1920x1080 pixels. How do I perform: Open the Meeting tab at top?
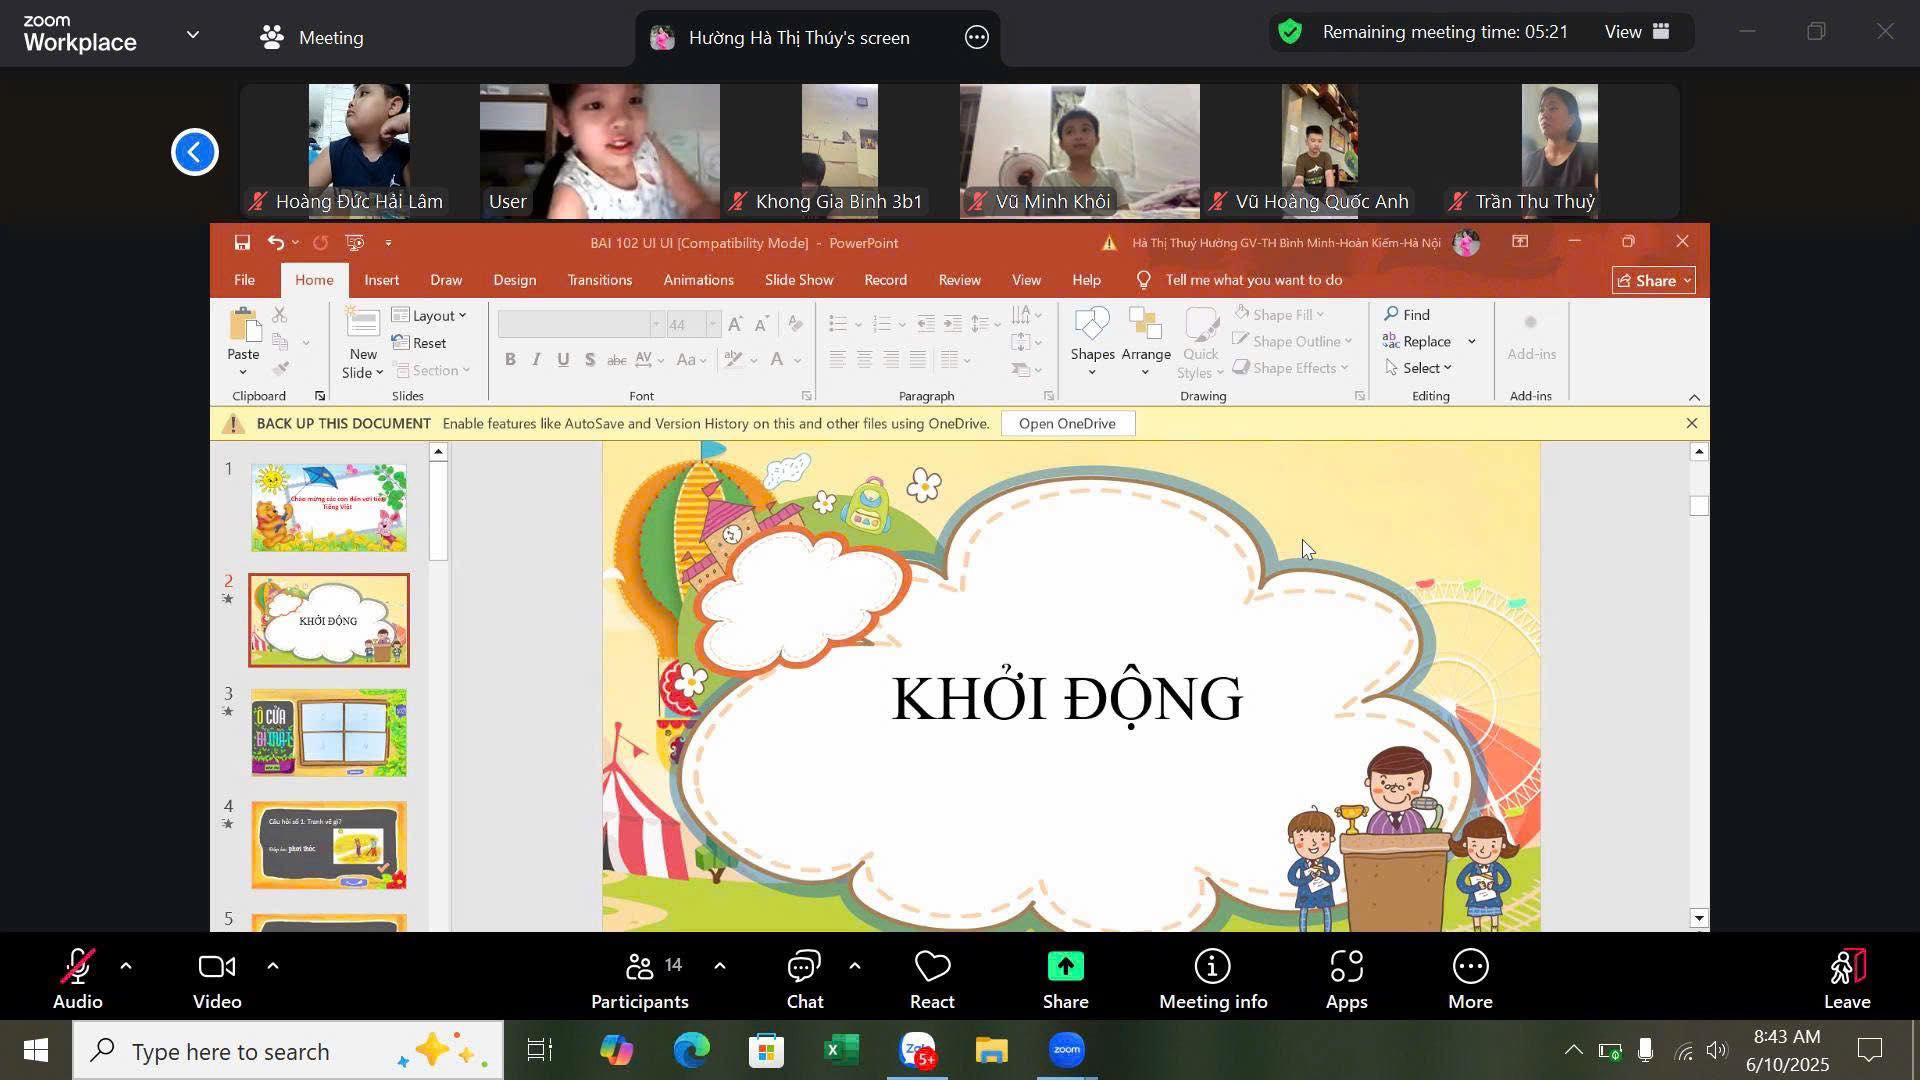[311, 38]
